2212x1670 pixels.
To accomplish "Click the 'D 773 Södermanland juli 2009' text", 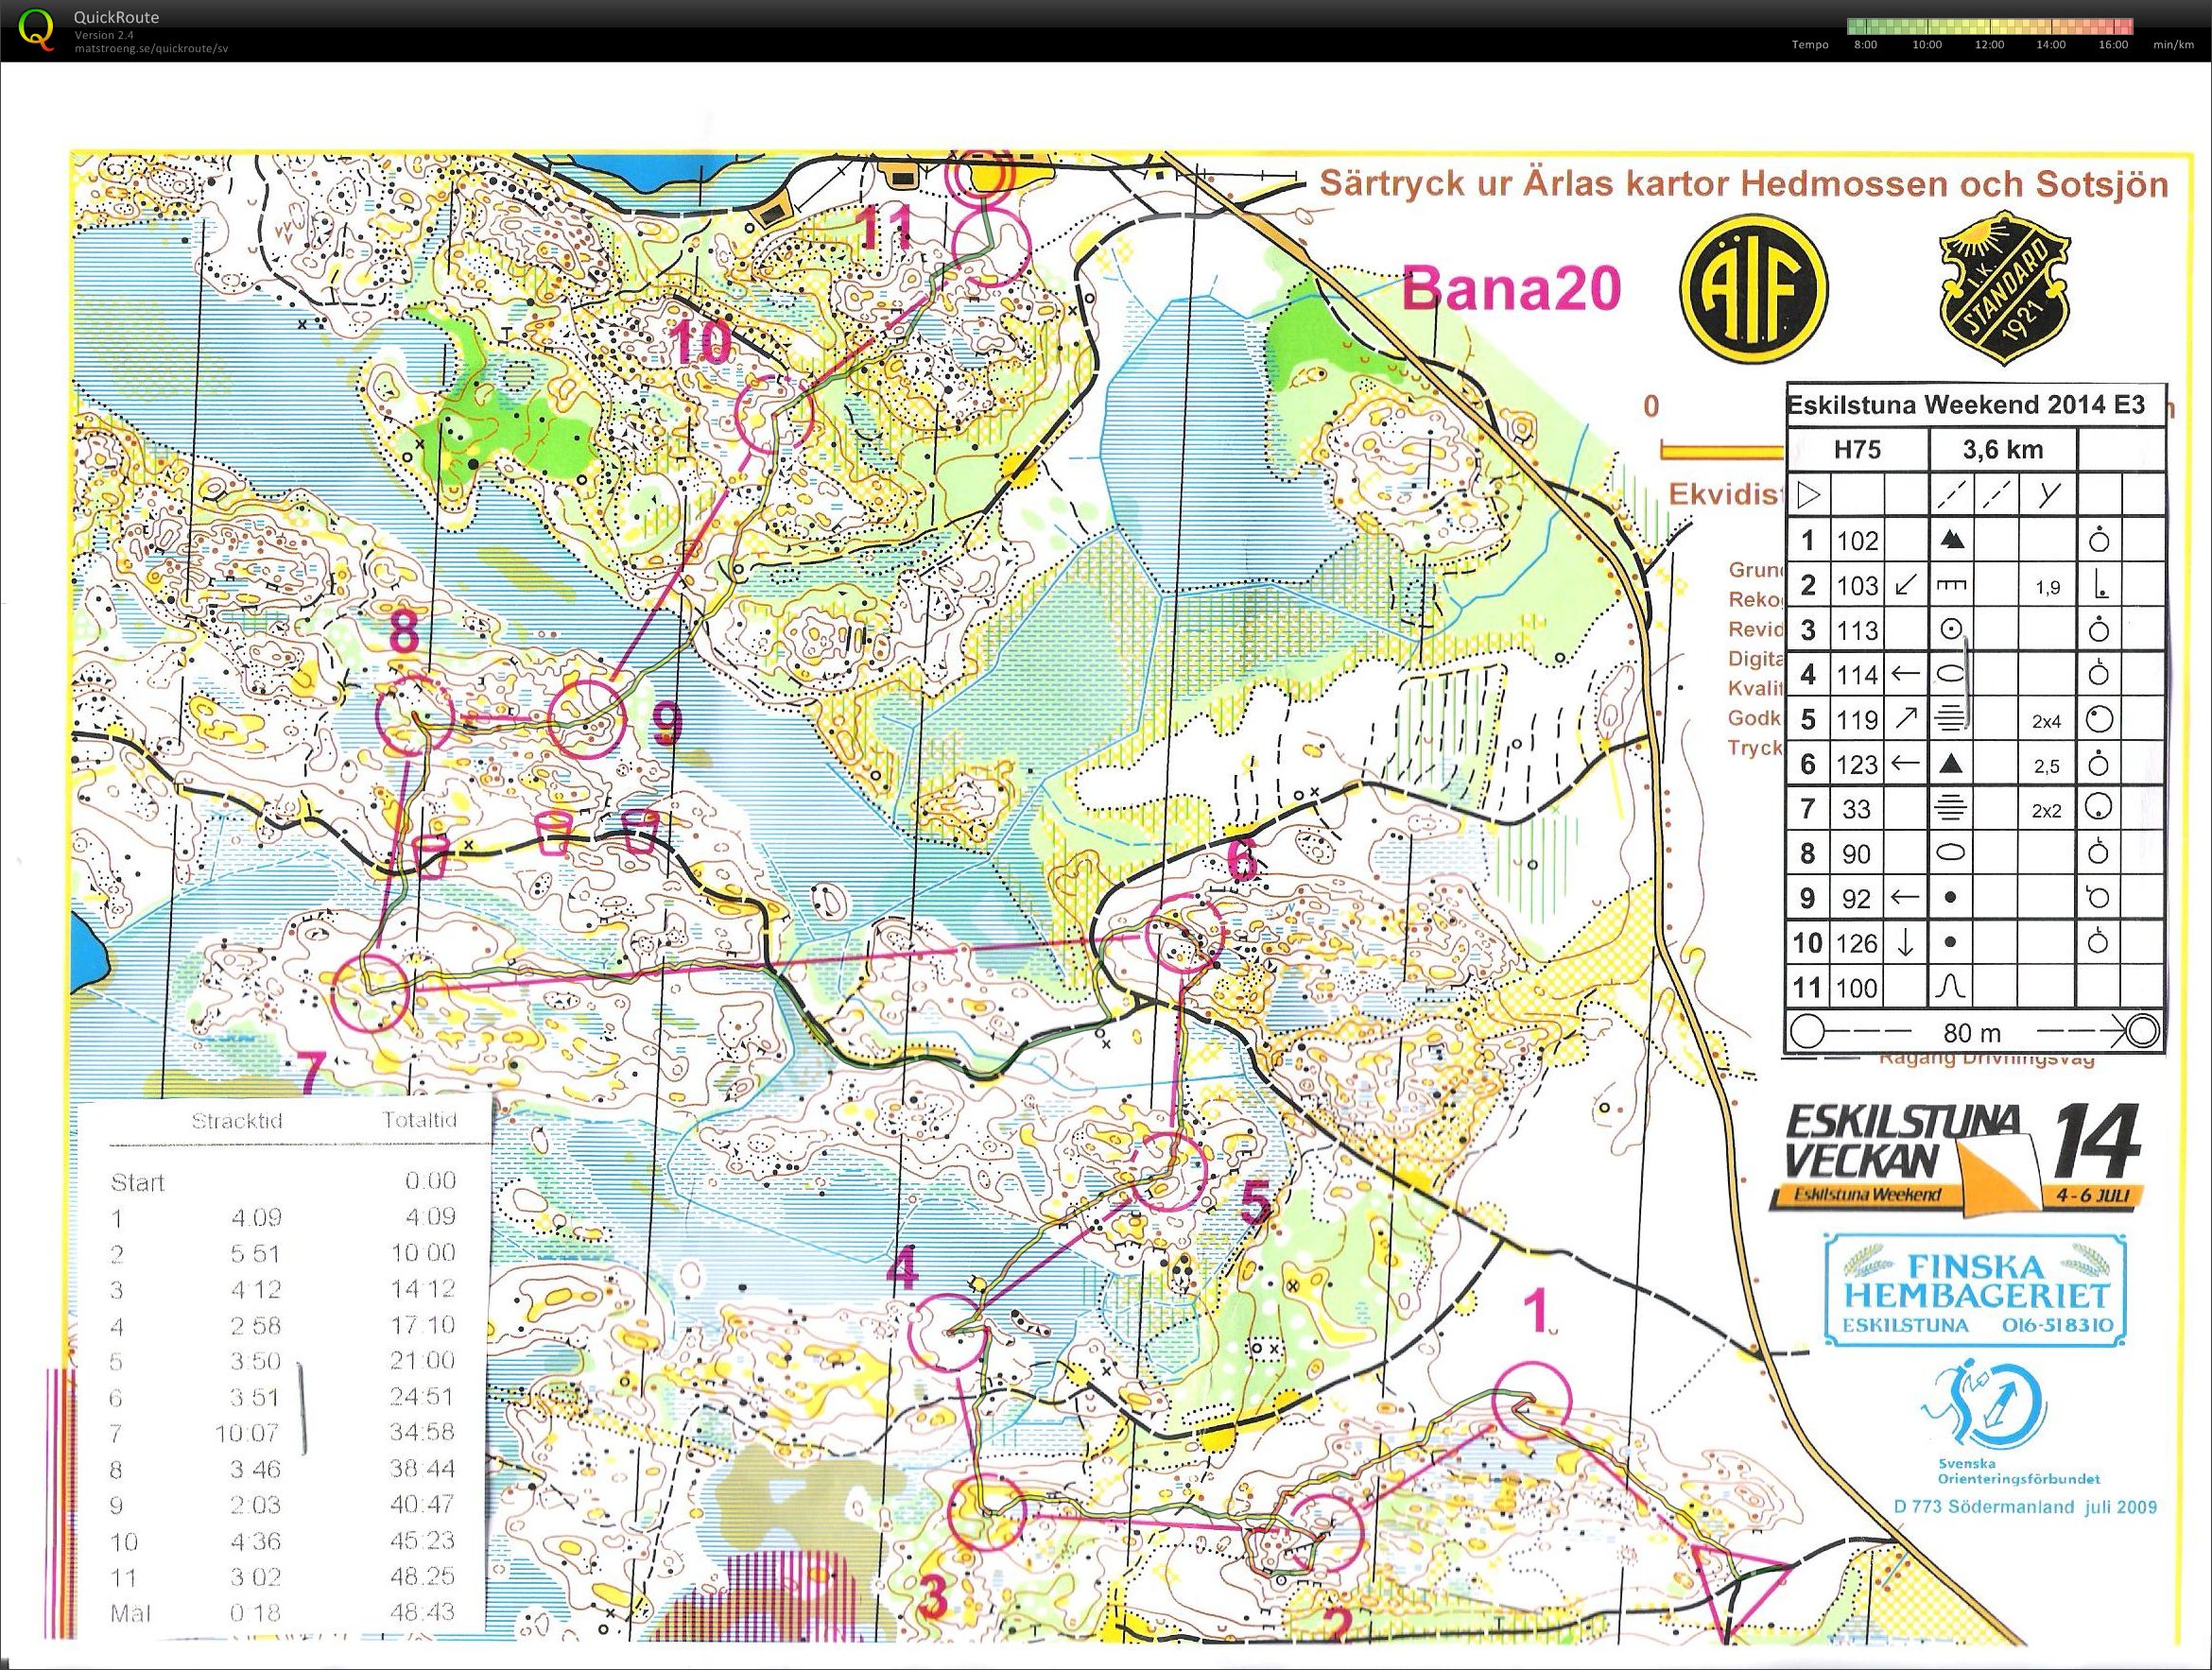I will [x=2025, y=1506].
